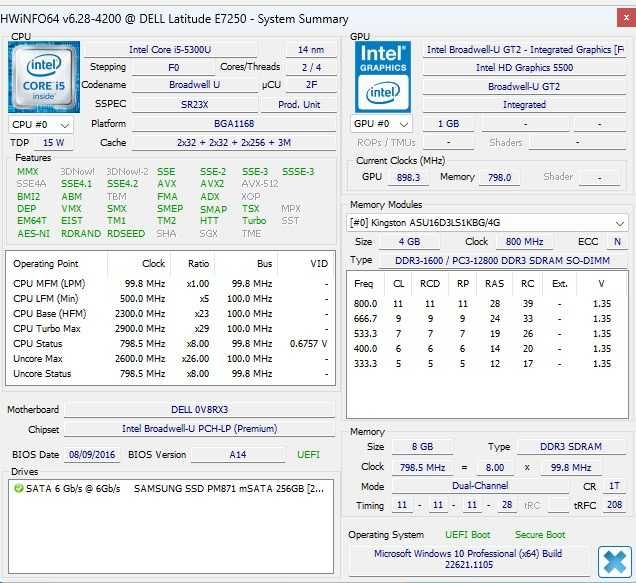
Task: Click the Intel HD Graphics 5500 field
Action: click(x=524, y=67)
